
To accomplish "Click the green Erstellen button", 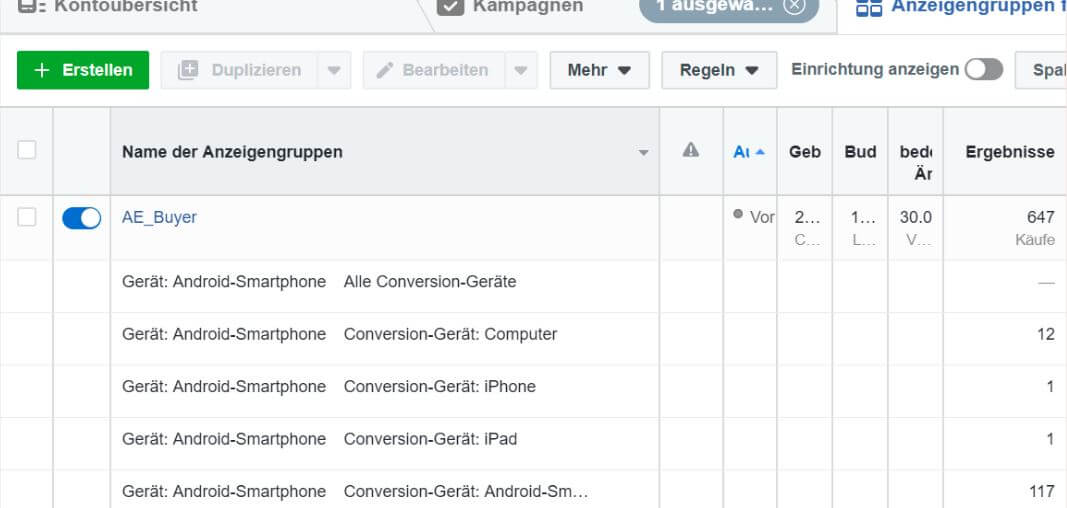I will (83, 70).
